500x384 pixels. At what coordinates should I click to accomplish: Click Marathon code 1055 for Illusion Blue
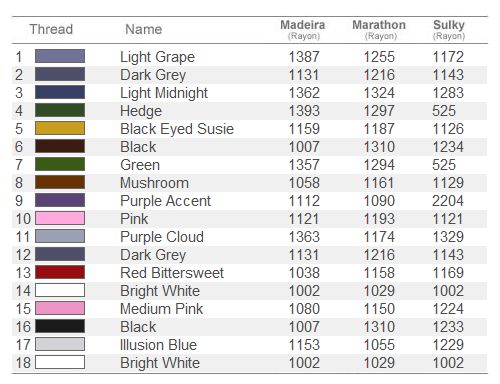(379, 345)
